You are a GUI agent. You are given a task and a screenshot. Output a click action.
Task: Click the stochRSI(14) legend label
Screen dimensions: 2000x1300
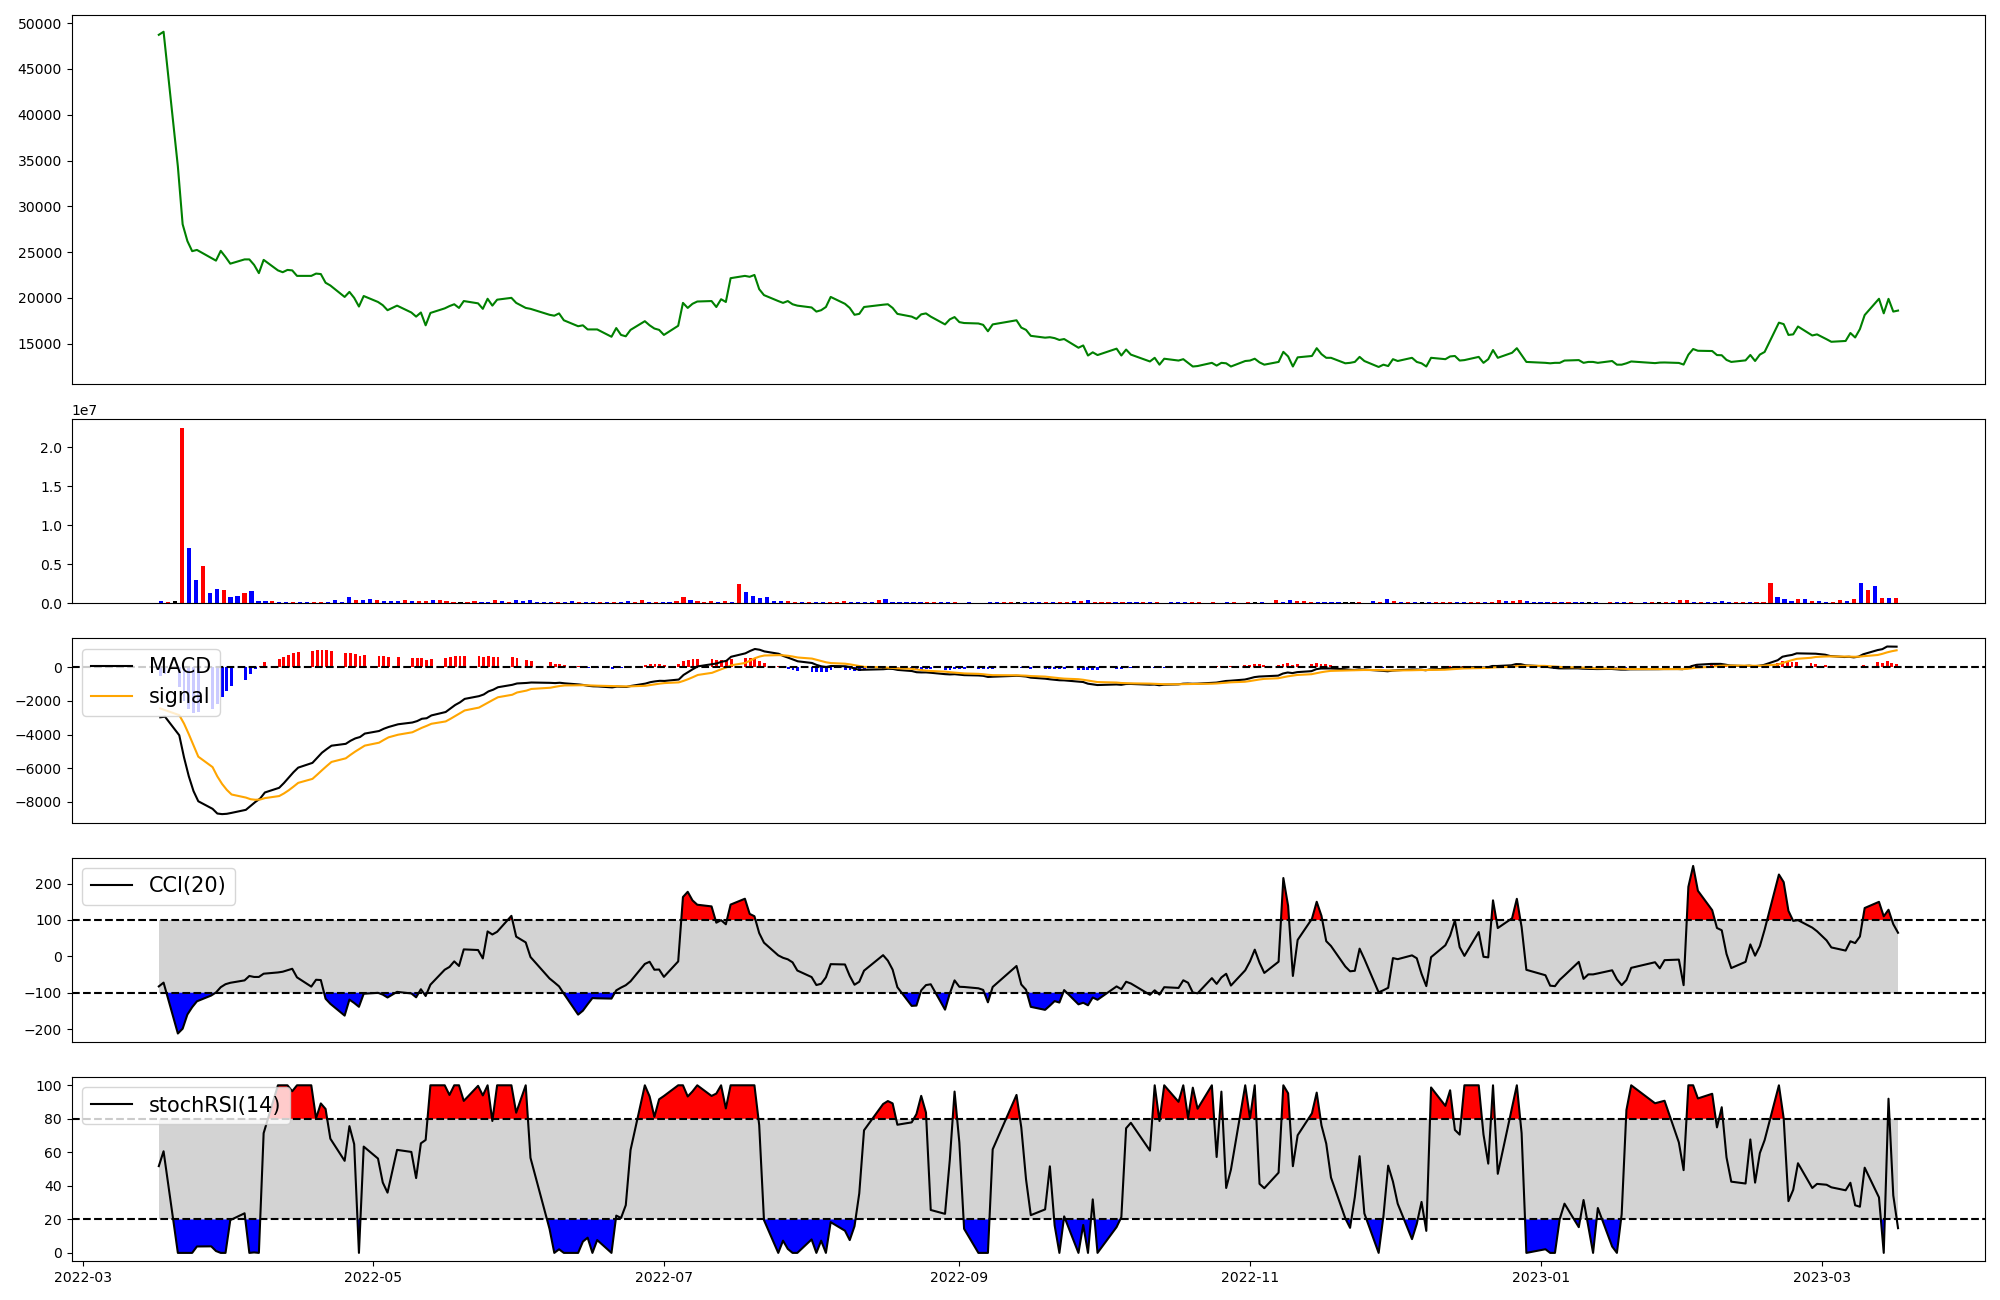point(214,1105)
